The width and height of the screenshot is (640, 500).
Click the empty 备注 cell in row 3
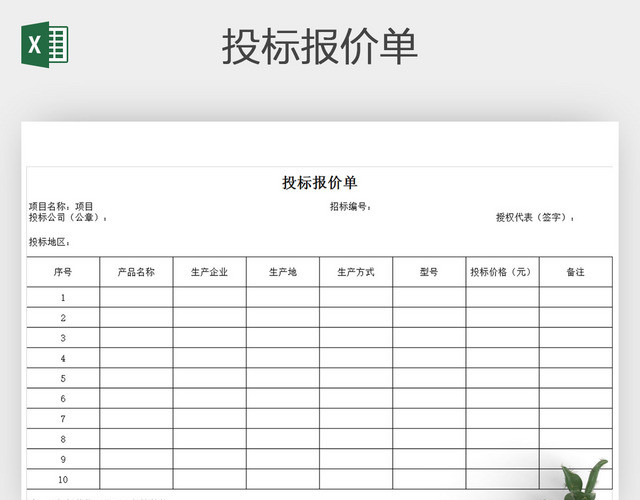tap(576, 338)
